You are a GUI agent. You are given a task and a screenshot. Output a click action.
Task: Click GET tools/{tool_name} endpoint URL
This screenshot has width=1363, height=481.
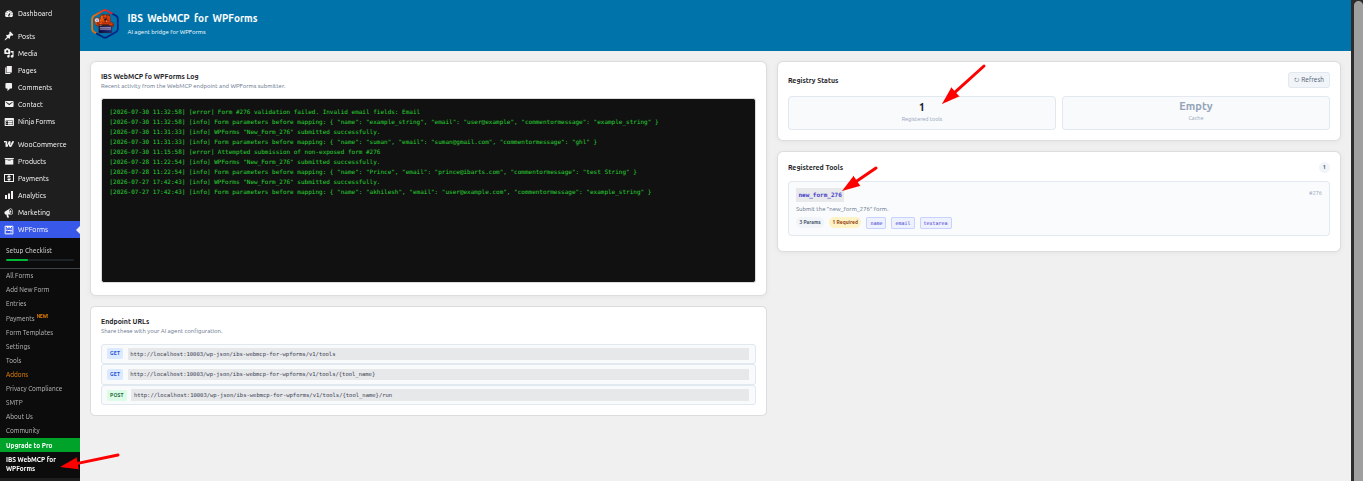pyautogui.click(x=438, y=374)
